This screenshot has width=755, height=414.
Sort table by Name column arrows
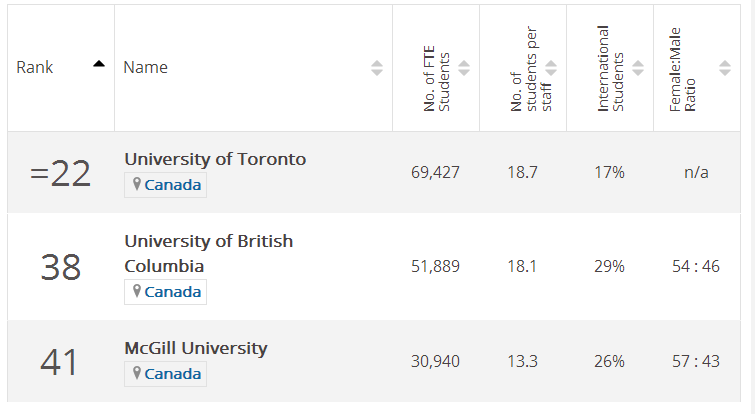click(377, 68)
